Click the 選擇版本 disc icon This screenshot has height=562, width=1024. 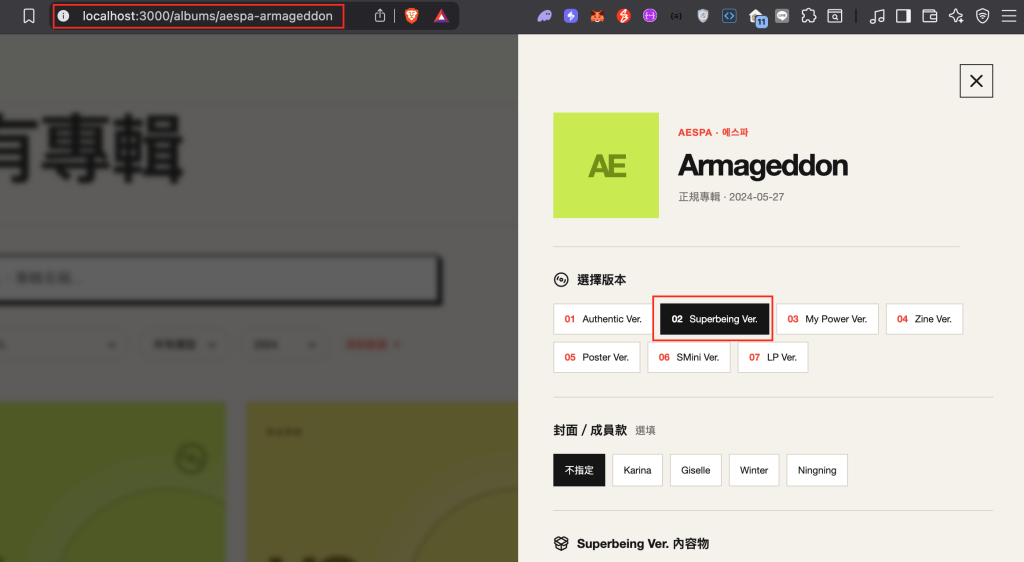coord(561,280)
